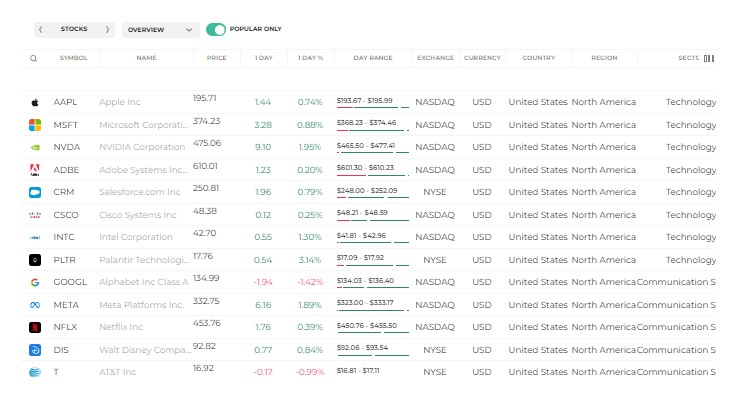Click the Microsoft logo icon
Image resolution: width=736 pixels, height=395 pixels.
(35, 125)
